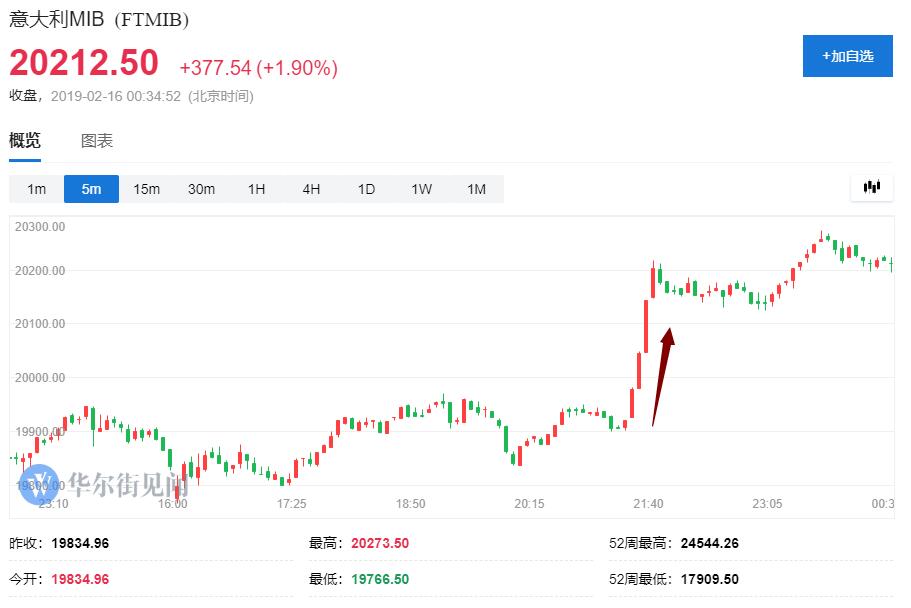Viewport: 911px width, 608px height.
Task: Click the 21:40 time axis label
Action: pyautogui.click(x=648, y=504)
